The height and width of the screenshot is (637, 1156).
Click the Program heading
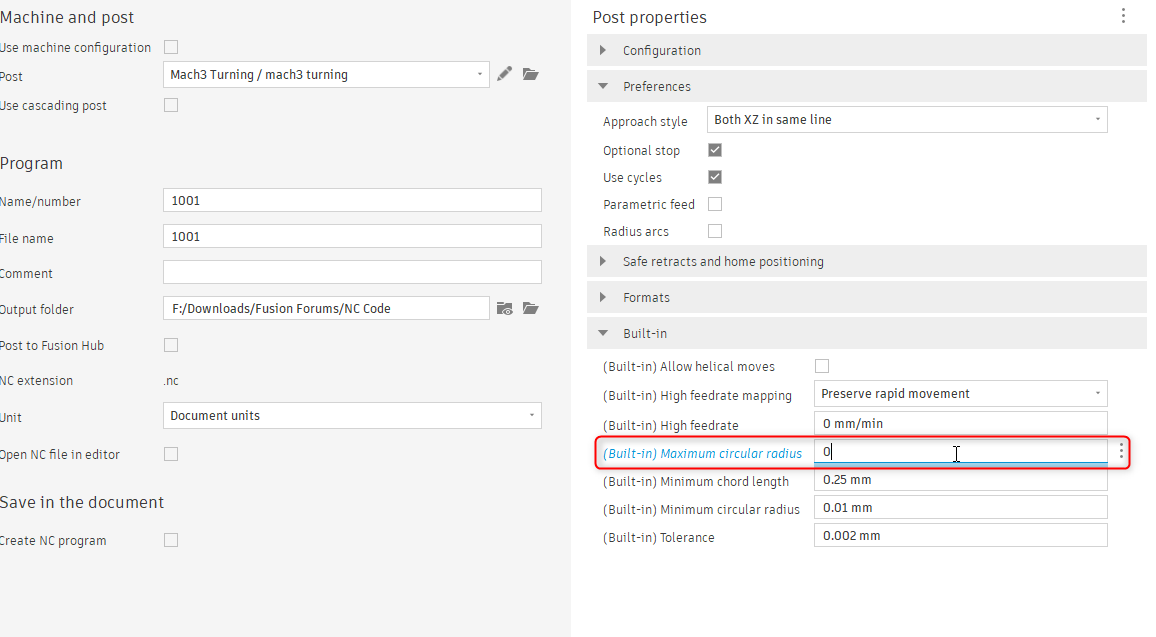click(32, 164)
